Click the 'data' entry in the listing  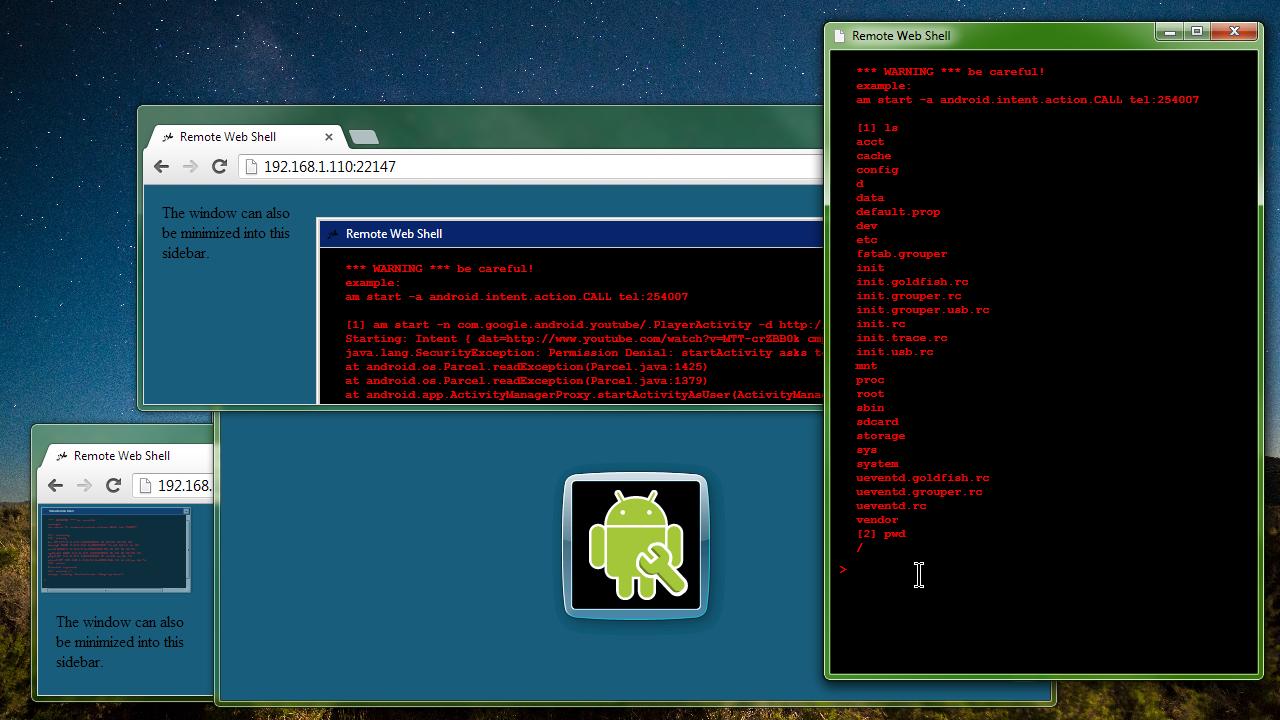[x=870, y=198]
